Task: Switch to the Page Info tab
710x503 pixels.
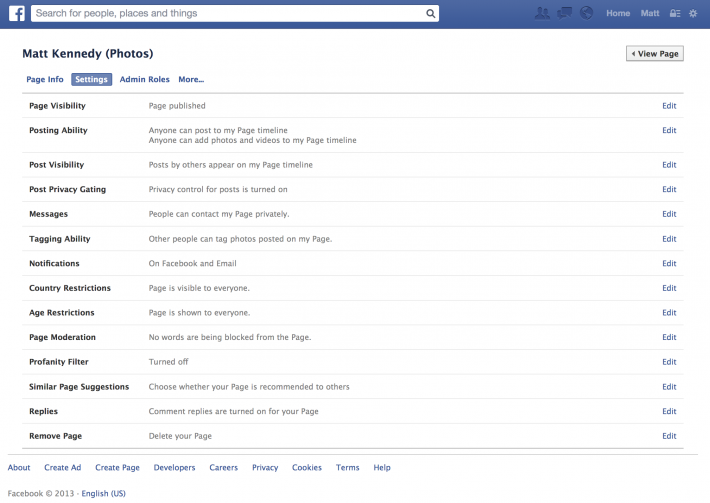Action: (45, 79)
